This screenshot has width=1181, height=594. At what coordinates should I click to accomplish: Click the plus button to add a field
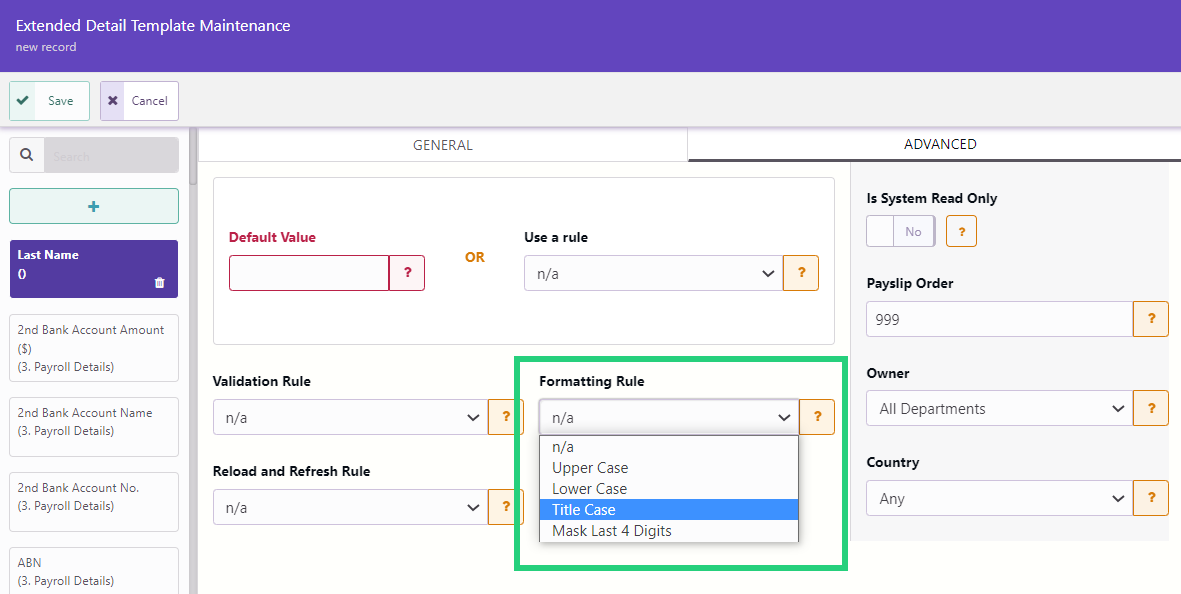pos(94,206)
